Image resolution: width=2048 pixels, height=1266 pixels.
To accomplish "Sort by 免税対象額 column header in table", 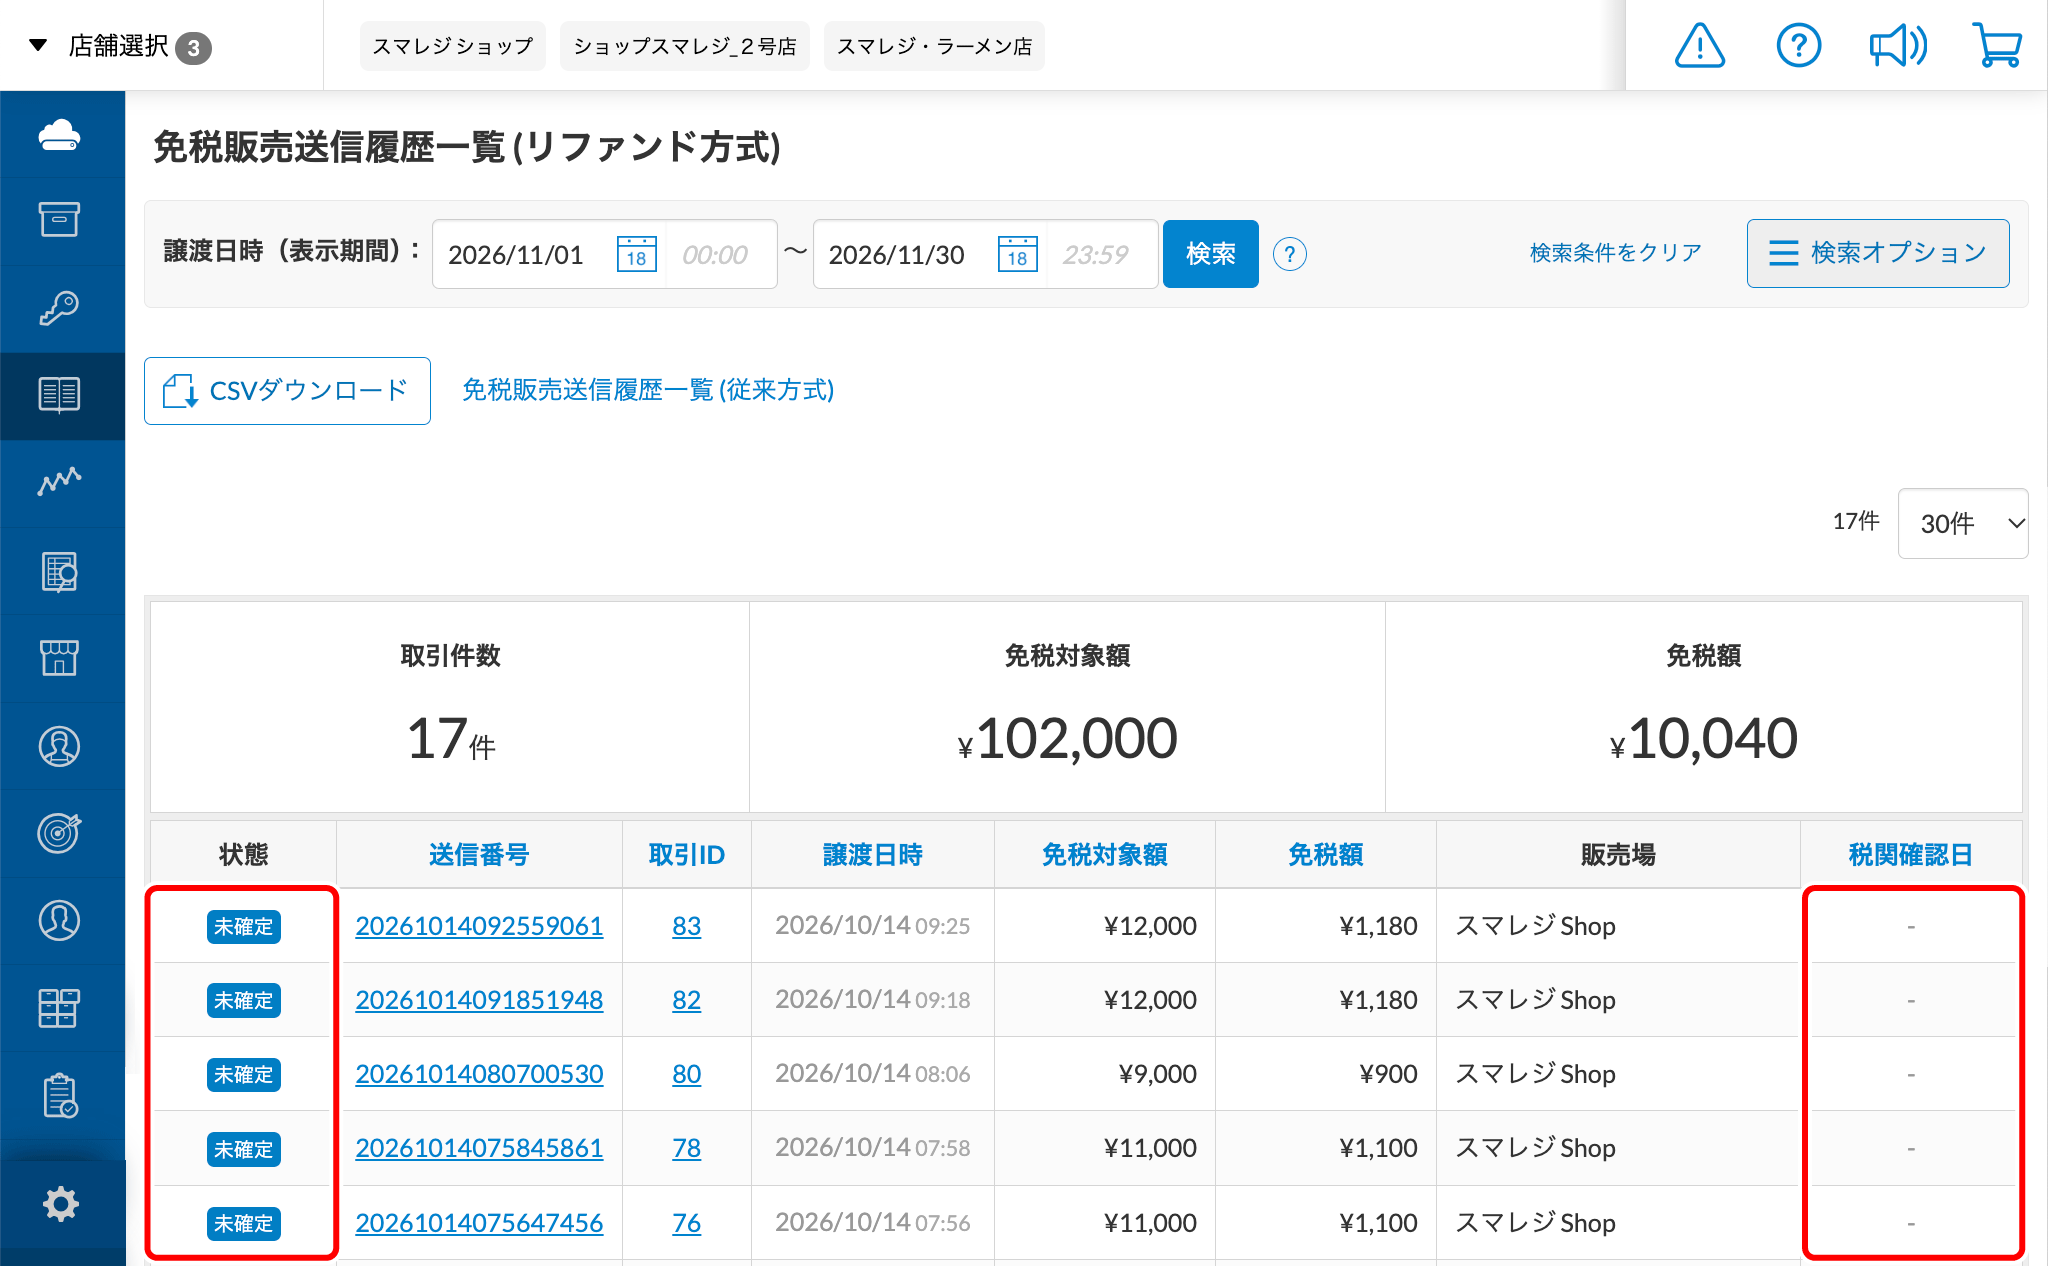I will (x=1104, y=855).
